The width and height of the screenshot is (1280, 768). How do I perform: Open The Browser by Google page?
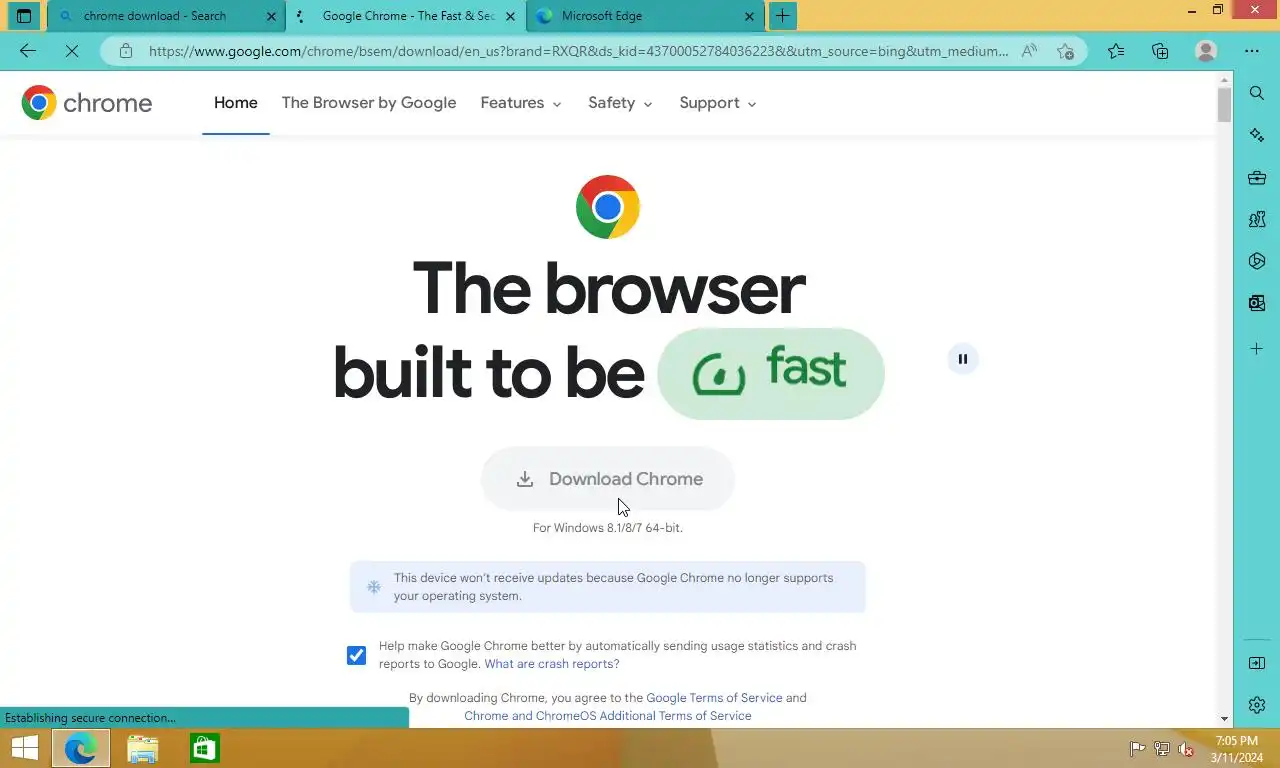click(369, 103)
